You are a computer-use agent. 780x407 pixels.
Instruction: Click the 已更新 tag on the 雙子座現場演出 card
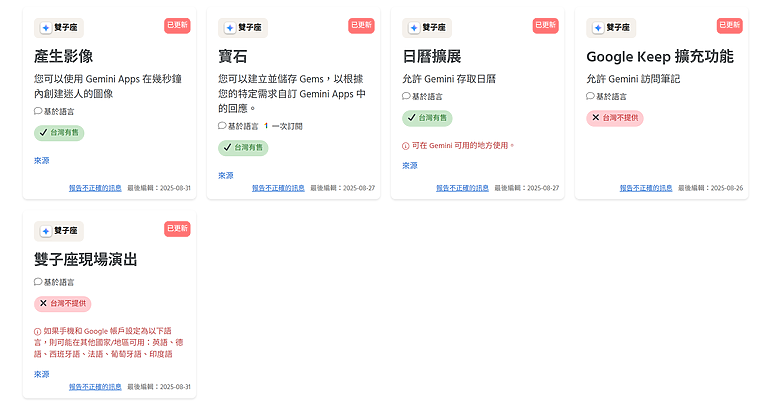[177, 229]
